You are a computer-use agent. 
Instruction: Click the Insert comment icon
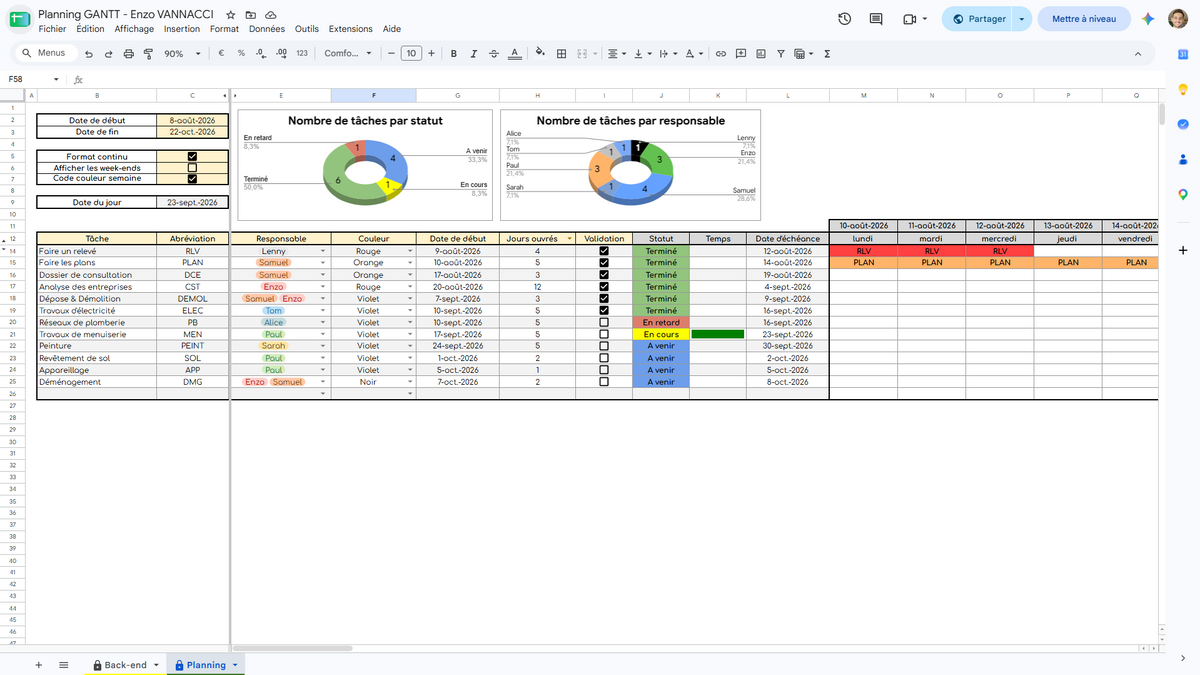pyautogui.click(x=741, y=54)
